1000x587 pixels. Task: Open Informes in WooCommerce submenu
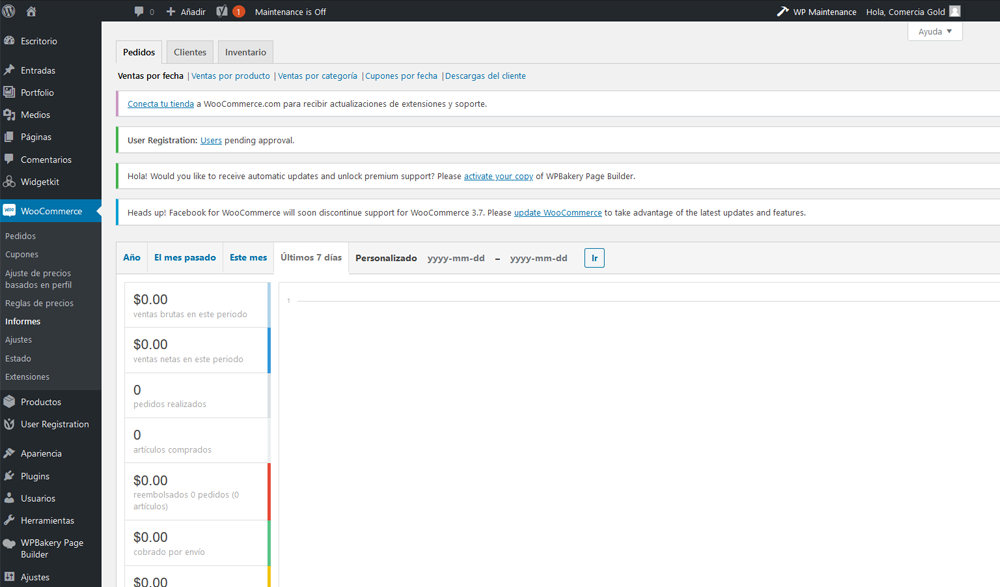pos(22,322)
